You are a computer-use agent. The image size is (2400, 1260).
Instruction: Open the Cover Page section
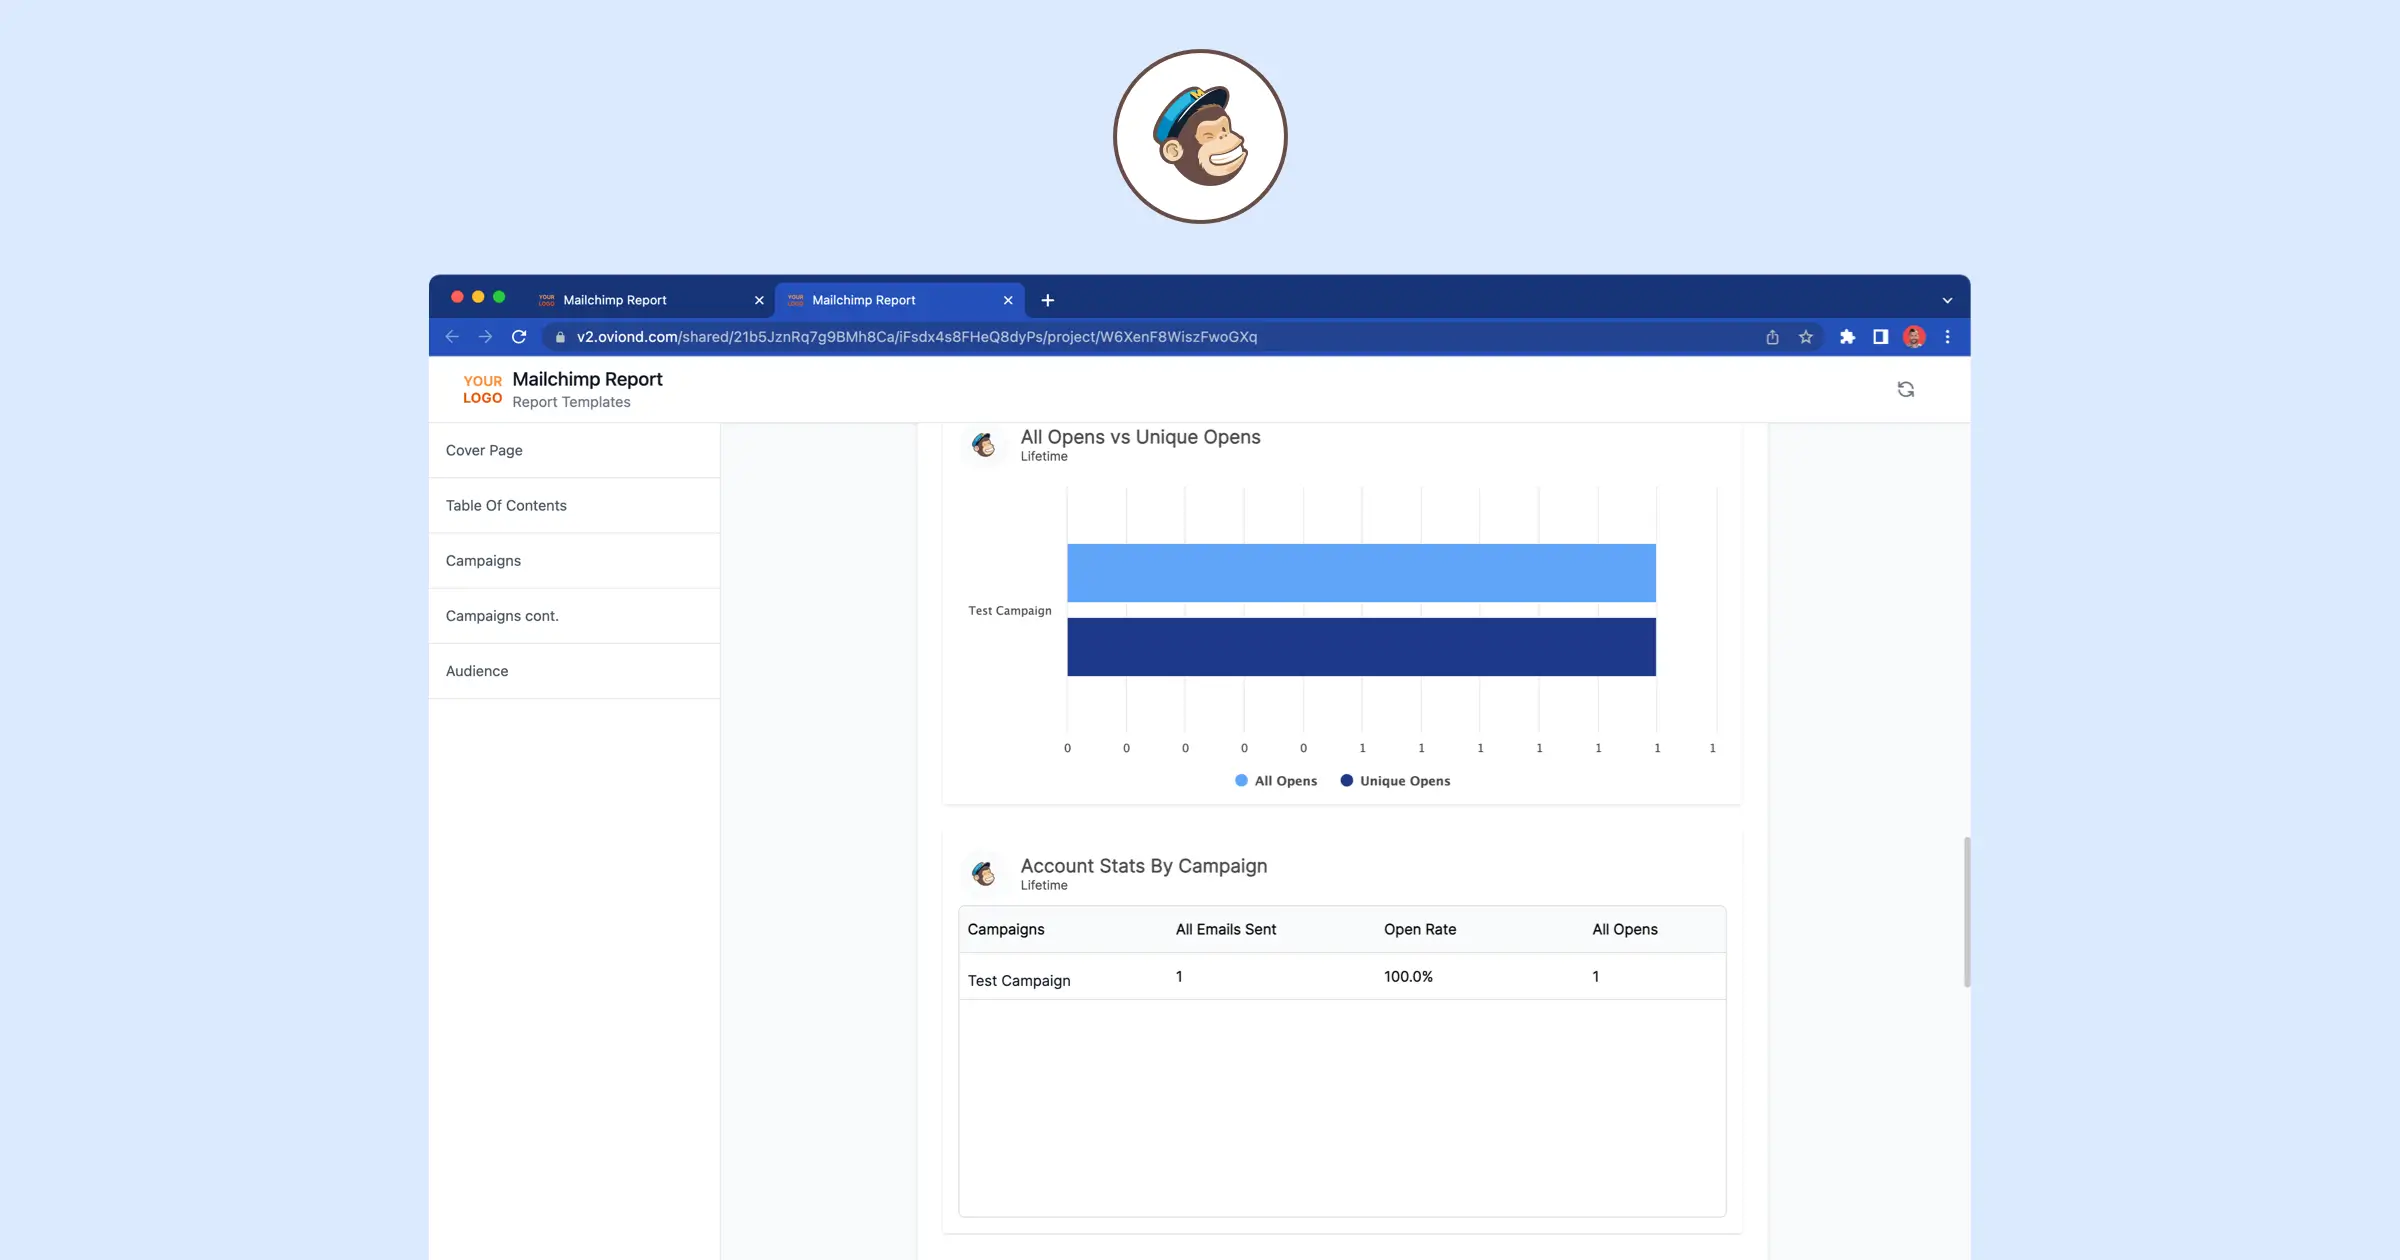point(574,450)
